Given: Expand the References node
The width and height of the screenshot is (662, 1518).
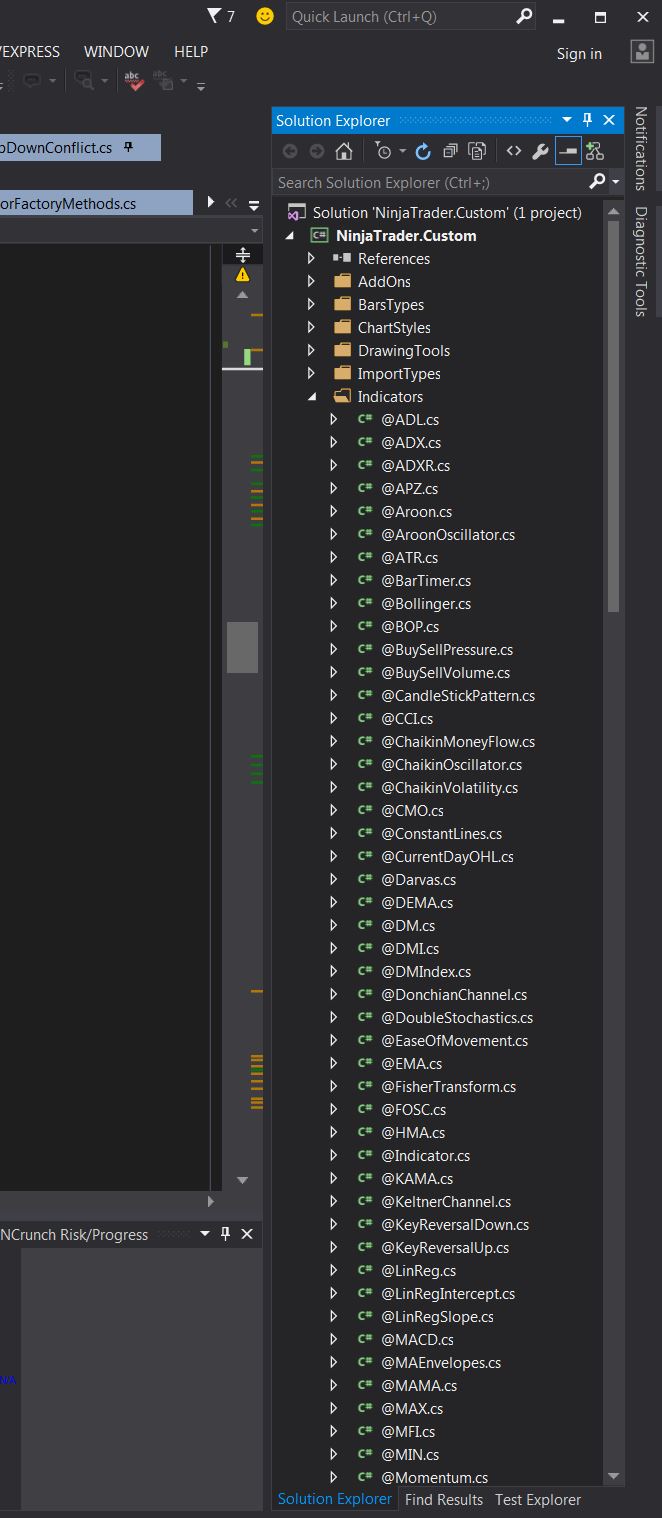Looking at the screenshot, I should (x=311, y=259).
